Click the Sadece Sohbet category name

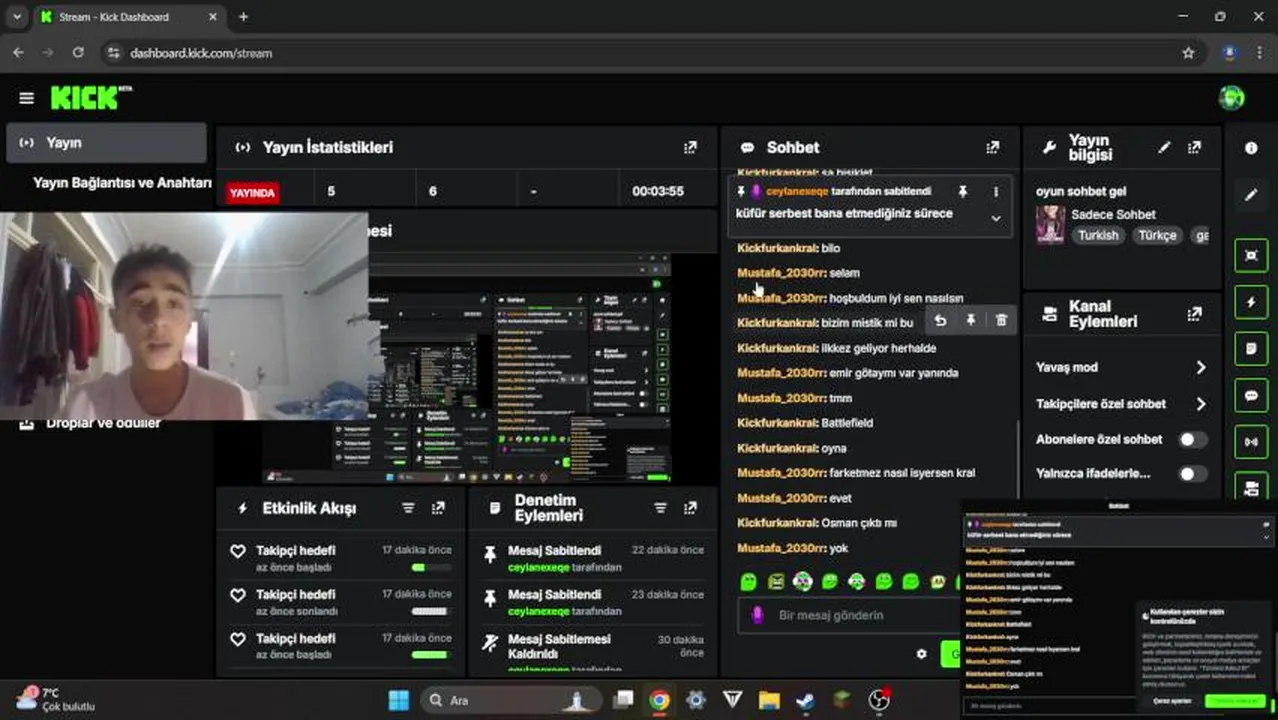pyautogui.click(x=1113, y=214)
